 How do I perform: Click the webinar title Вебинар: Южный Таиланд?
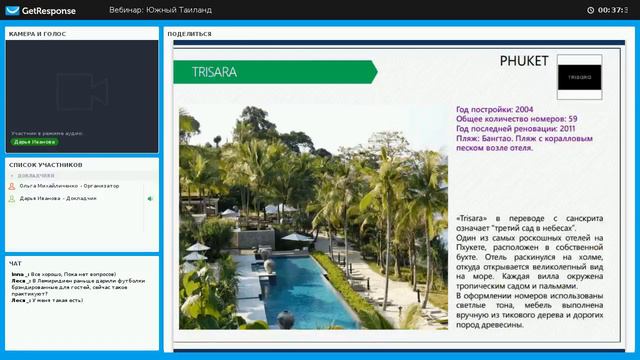tap(160, 10)
